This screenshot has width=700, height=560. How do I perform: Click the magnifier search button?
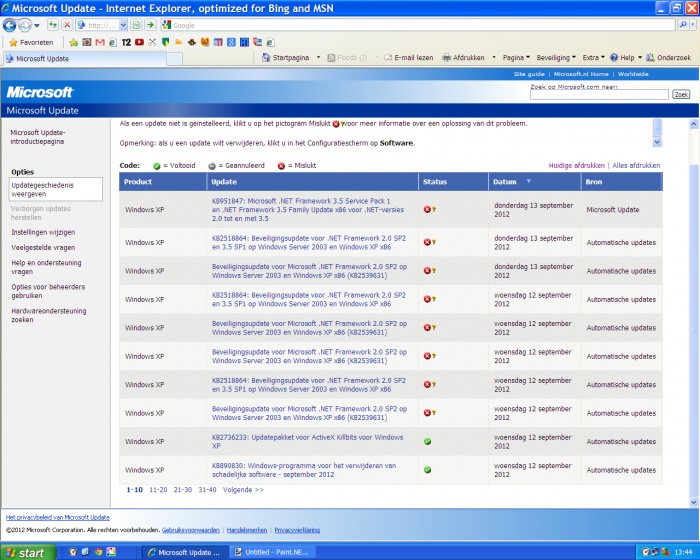click(x=683, y=25)
